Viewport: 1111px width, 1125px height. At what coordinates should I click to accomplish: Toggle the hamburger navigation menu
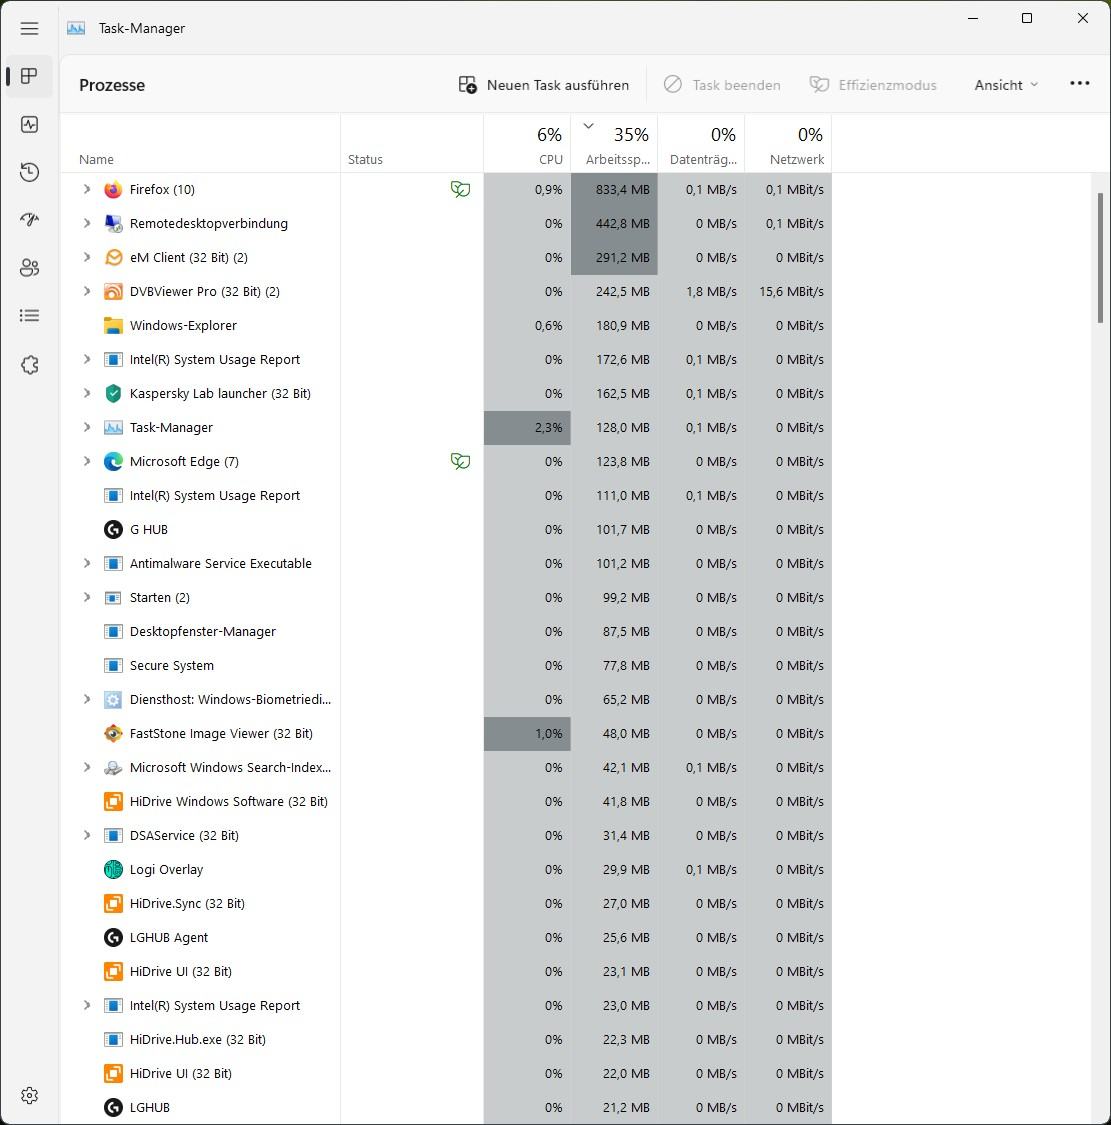click(x=29, y=29)
